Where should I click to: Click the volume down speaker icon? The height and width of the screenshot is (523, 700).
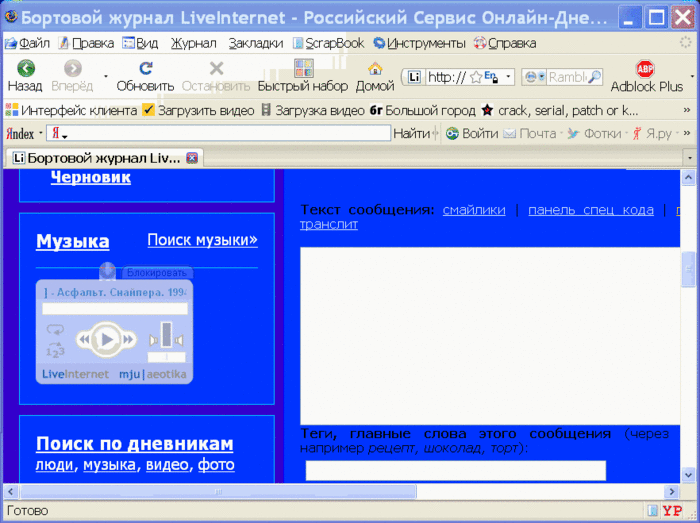(x=154, y=341)
